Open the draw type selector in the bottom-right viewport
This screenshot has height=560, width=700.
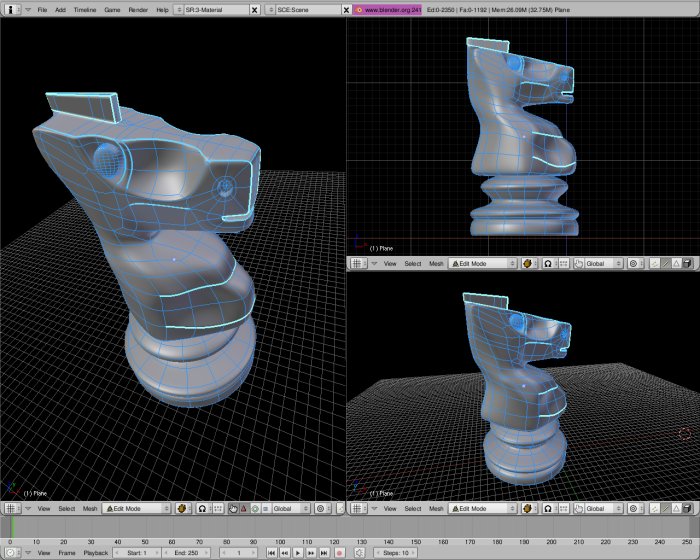[x=528, y=508]
